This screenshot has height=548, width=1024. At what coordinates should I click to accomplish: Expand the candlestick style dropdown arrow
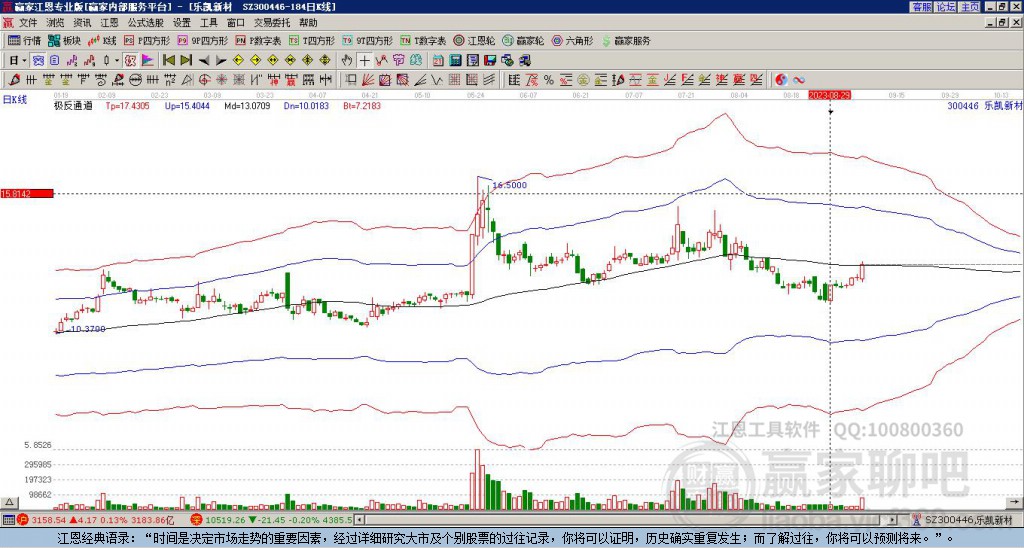[117, 61]
